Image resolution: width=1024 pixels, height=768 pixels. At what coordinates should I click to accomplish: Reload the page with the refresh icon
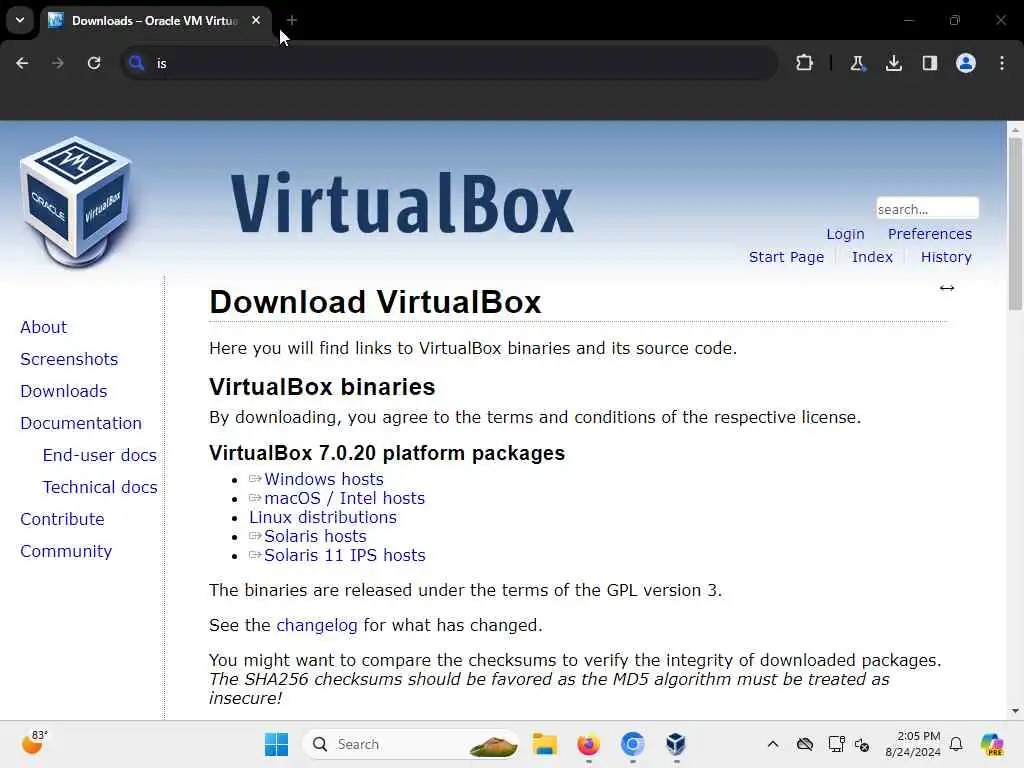point(94,63)
